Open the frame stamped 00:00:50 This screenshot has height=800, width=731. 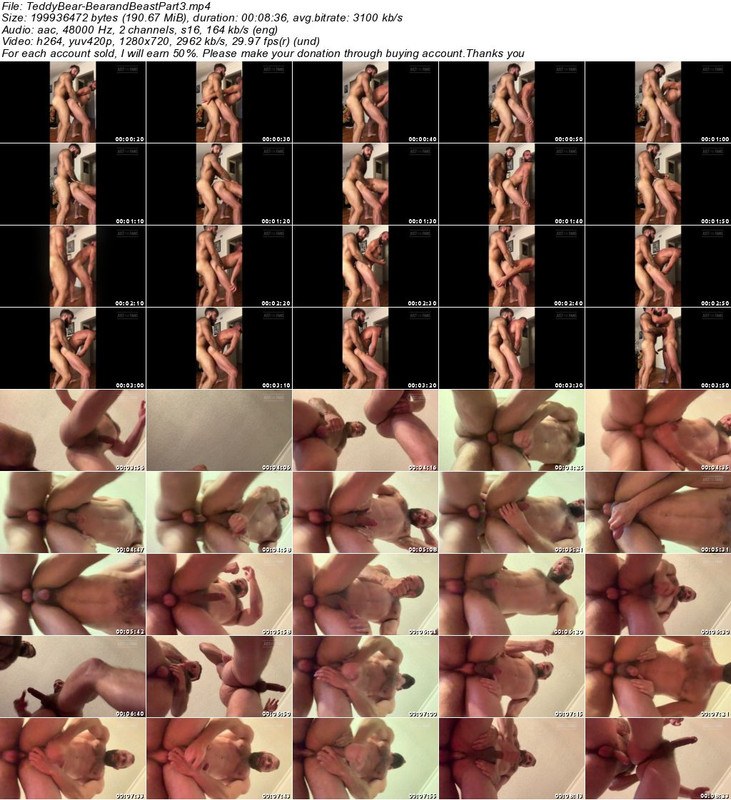[511, 101]
